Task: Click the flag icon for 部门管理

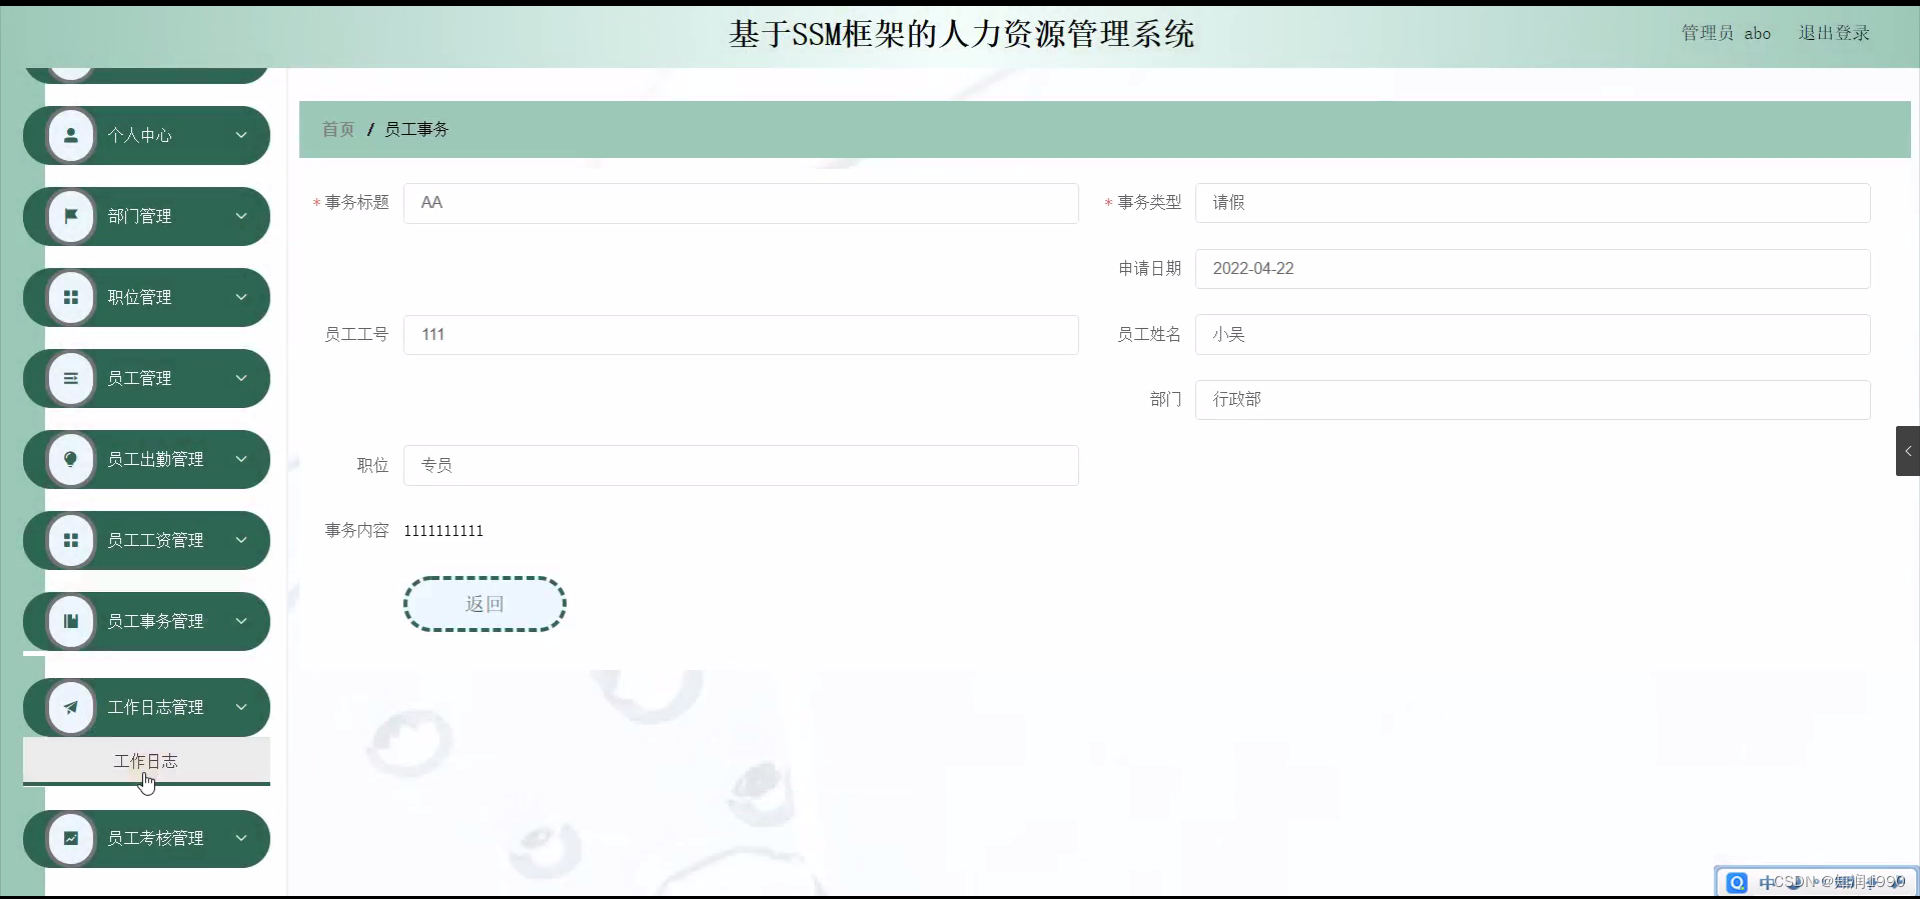Action: (x=71, y=216)
